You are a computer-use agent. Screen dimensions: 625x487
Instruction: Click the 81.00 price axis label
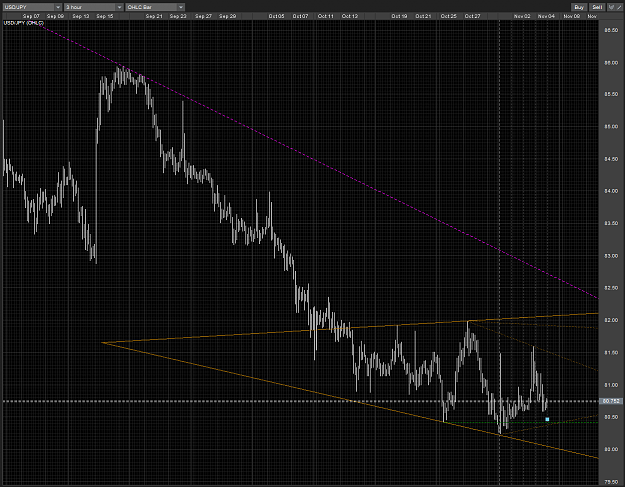pos(611,385)
